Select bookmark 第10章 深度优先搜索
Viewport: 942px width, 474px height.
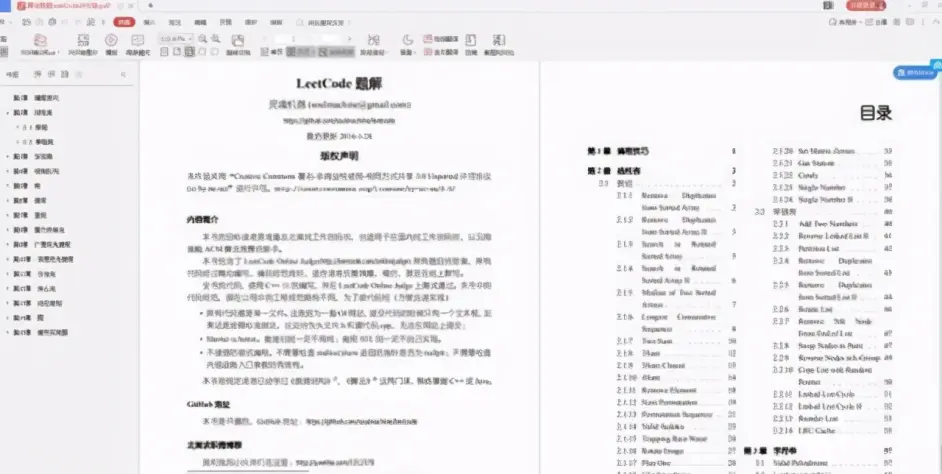[x=43, y=260]
